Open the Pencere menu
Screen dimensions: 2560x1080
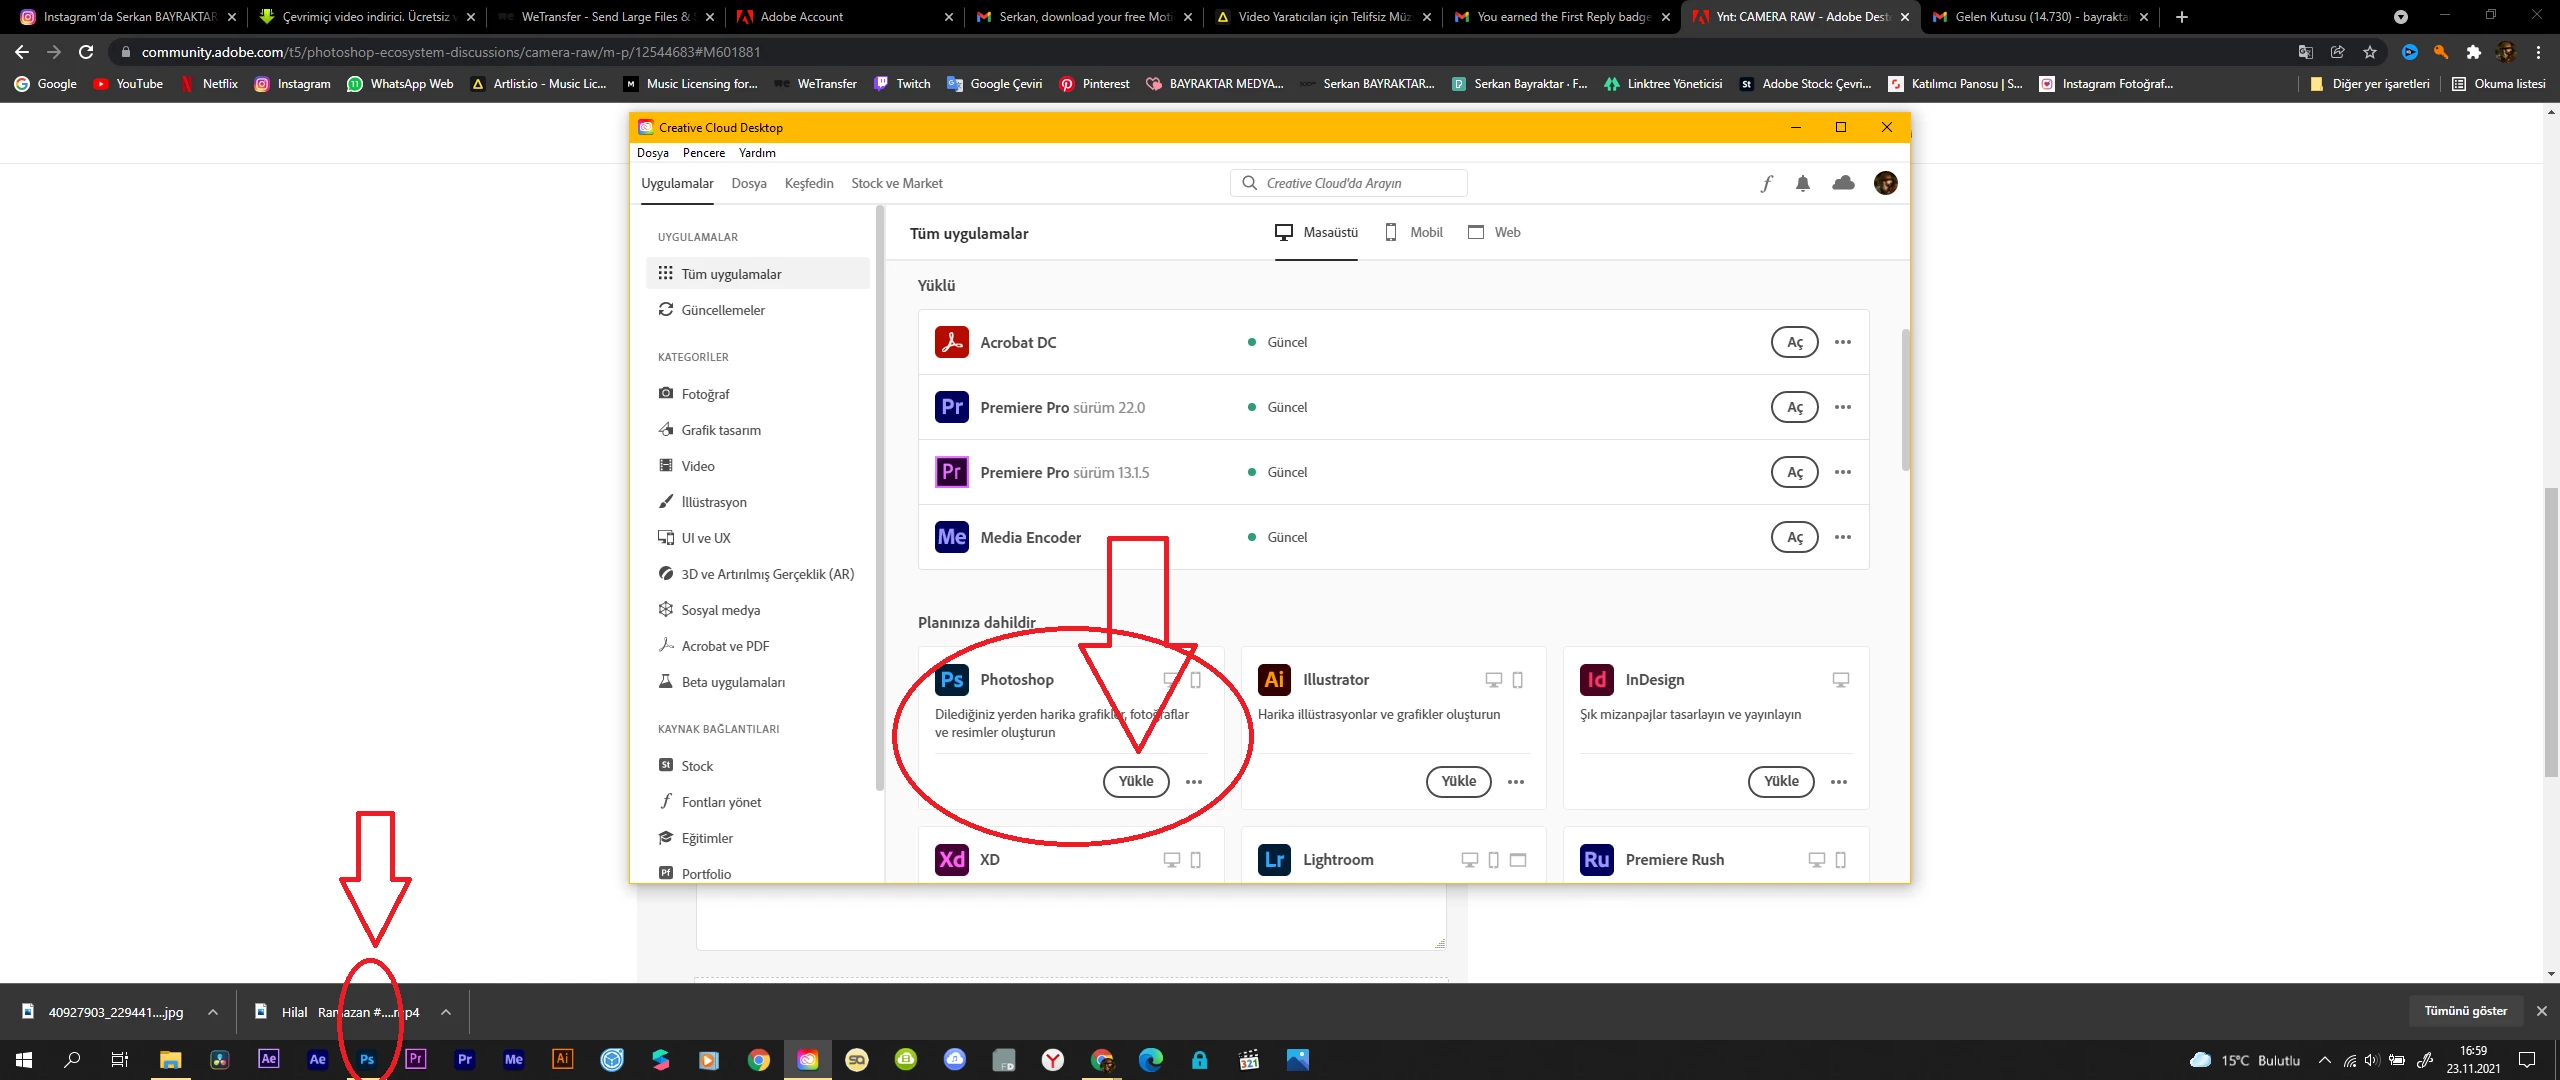pos(703,153)
